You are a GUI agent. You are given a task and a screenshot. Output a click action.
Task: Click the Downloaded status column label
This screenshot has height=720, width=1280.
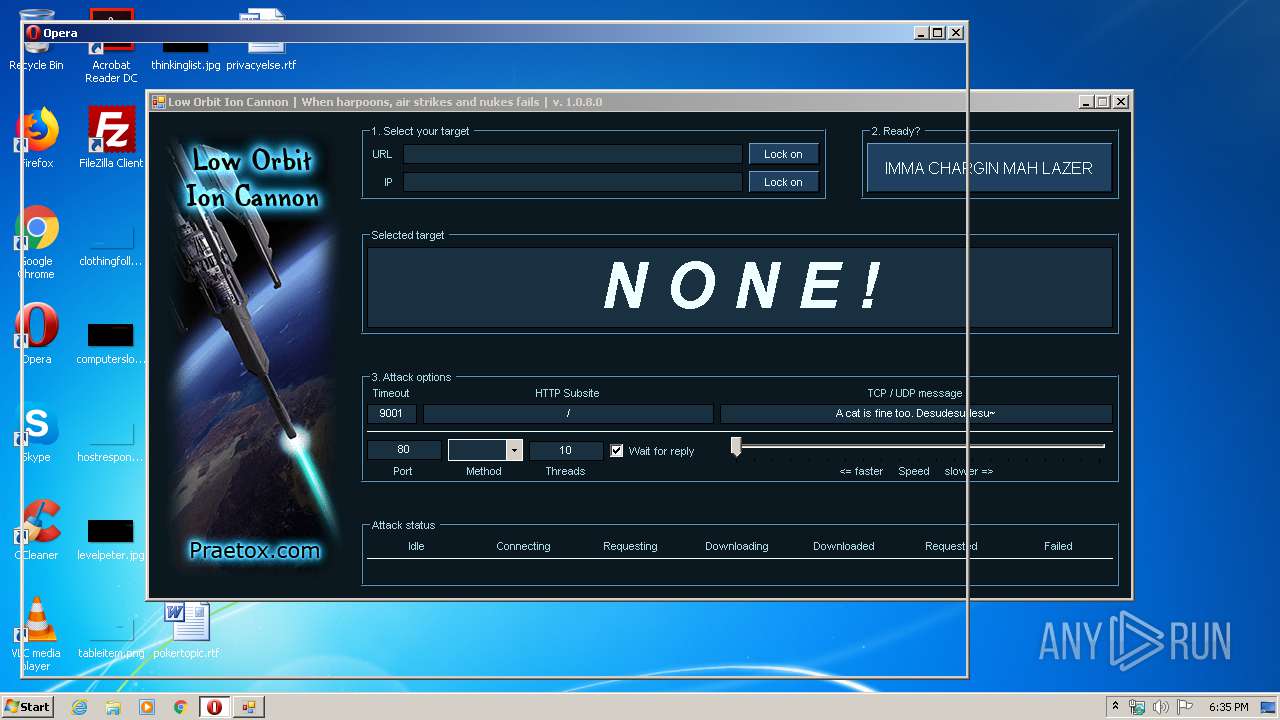(843, 546)
